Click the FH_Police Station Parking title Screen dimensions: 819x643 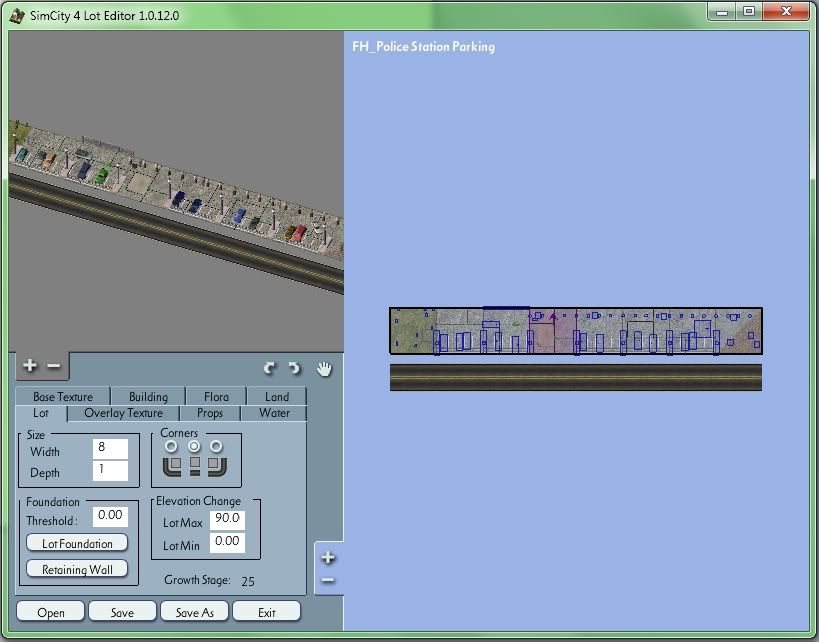(424, 46)
